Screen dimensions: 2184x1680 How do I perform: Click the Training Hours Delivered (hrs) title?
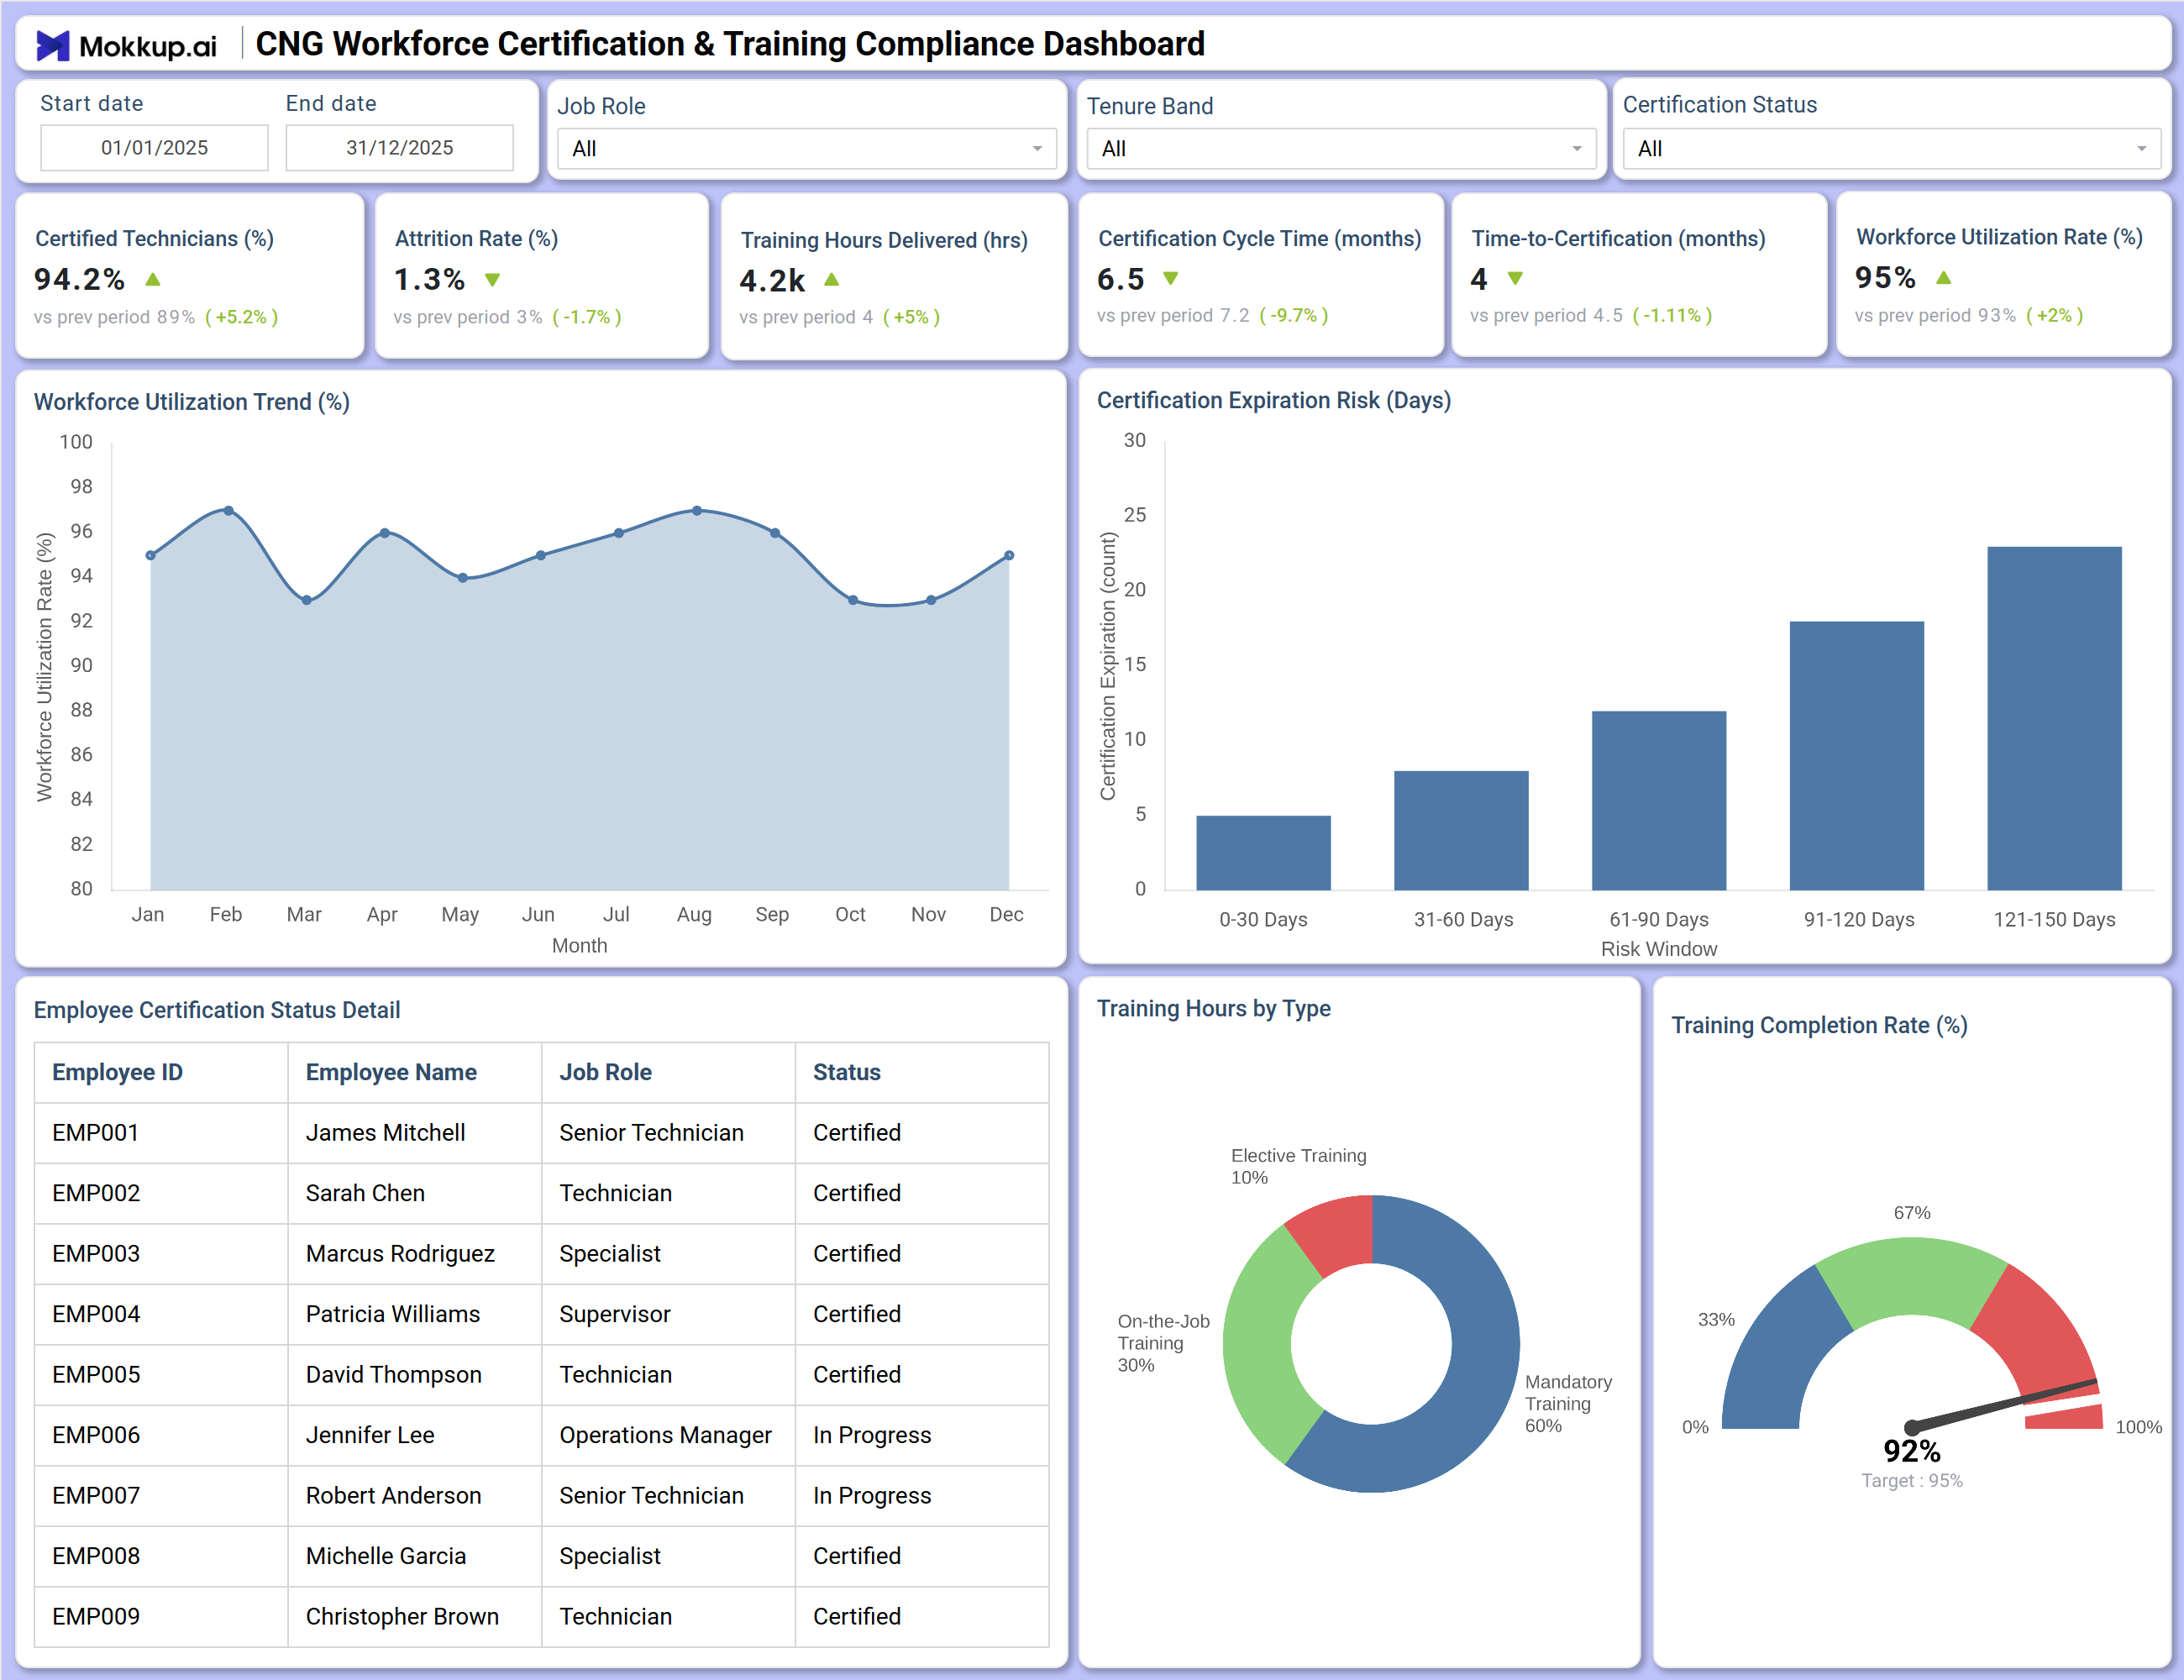pyautogui.click(x=884, y=241)
